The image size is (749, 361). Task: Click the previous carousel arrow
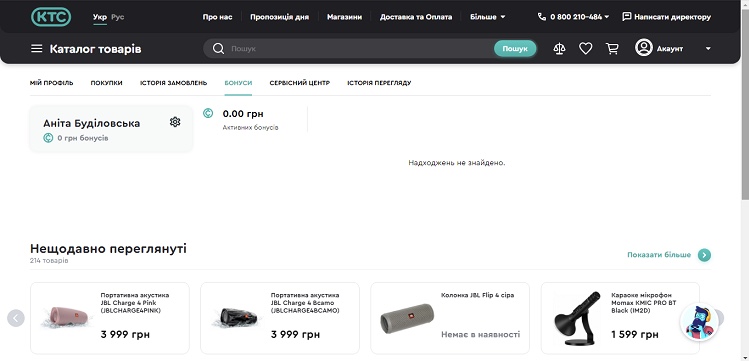(16, 318)
